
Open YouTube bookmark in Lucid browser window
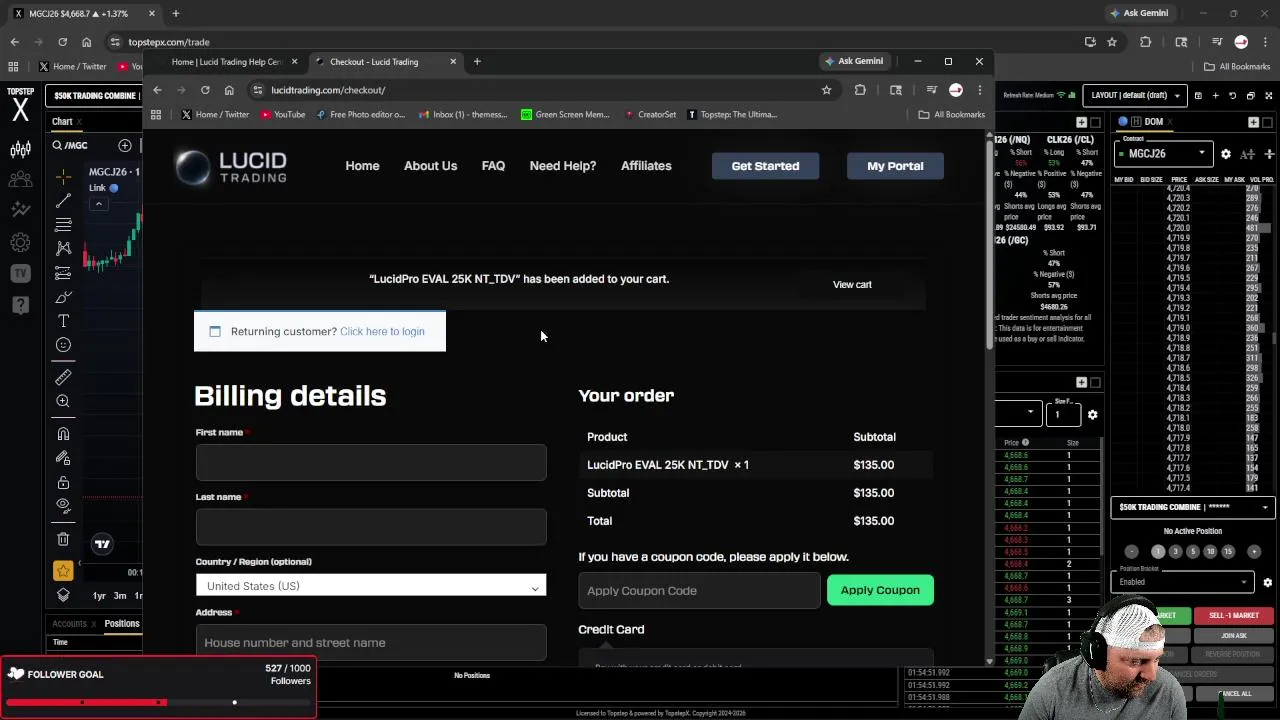(282, 115)
